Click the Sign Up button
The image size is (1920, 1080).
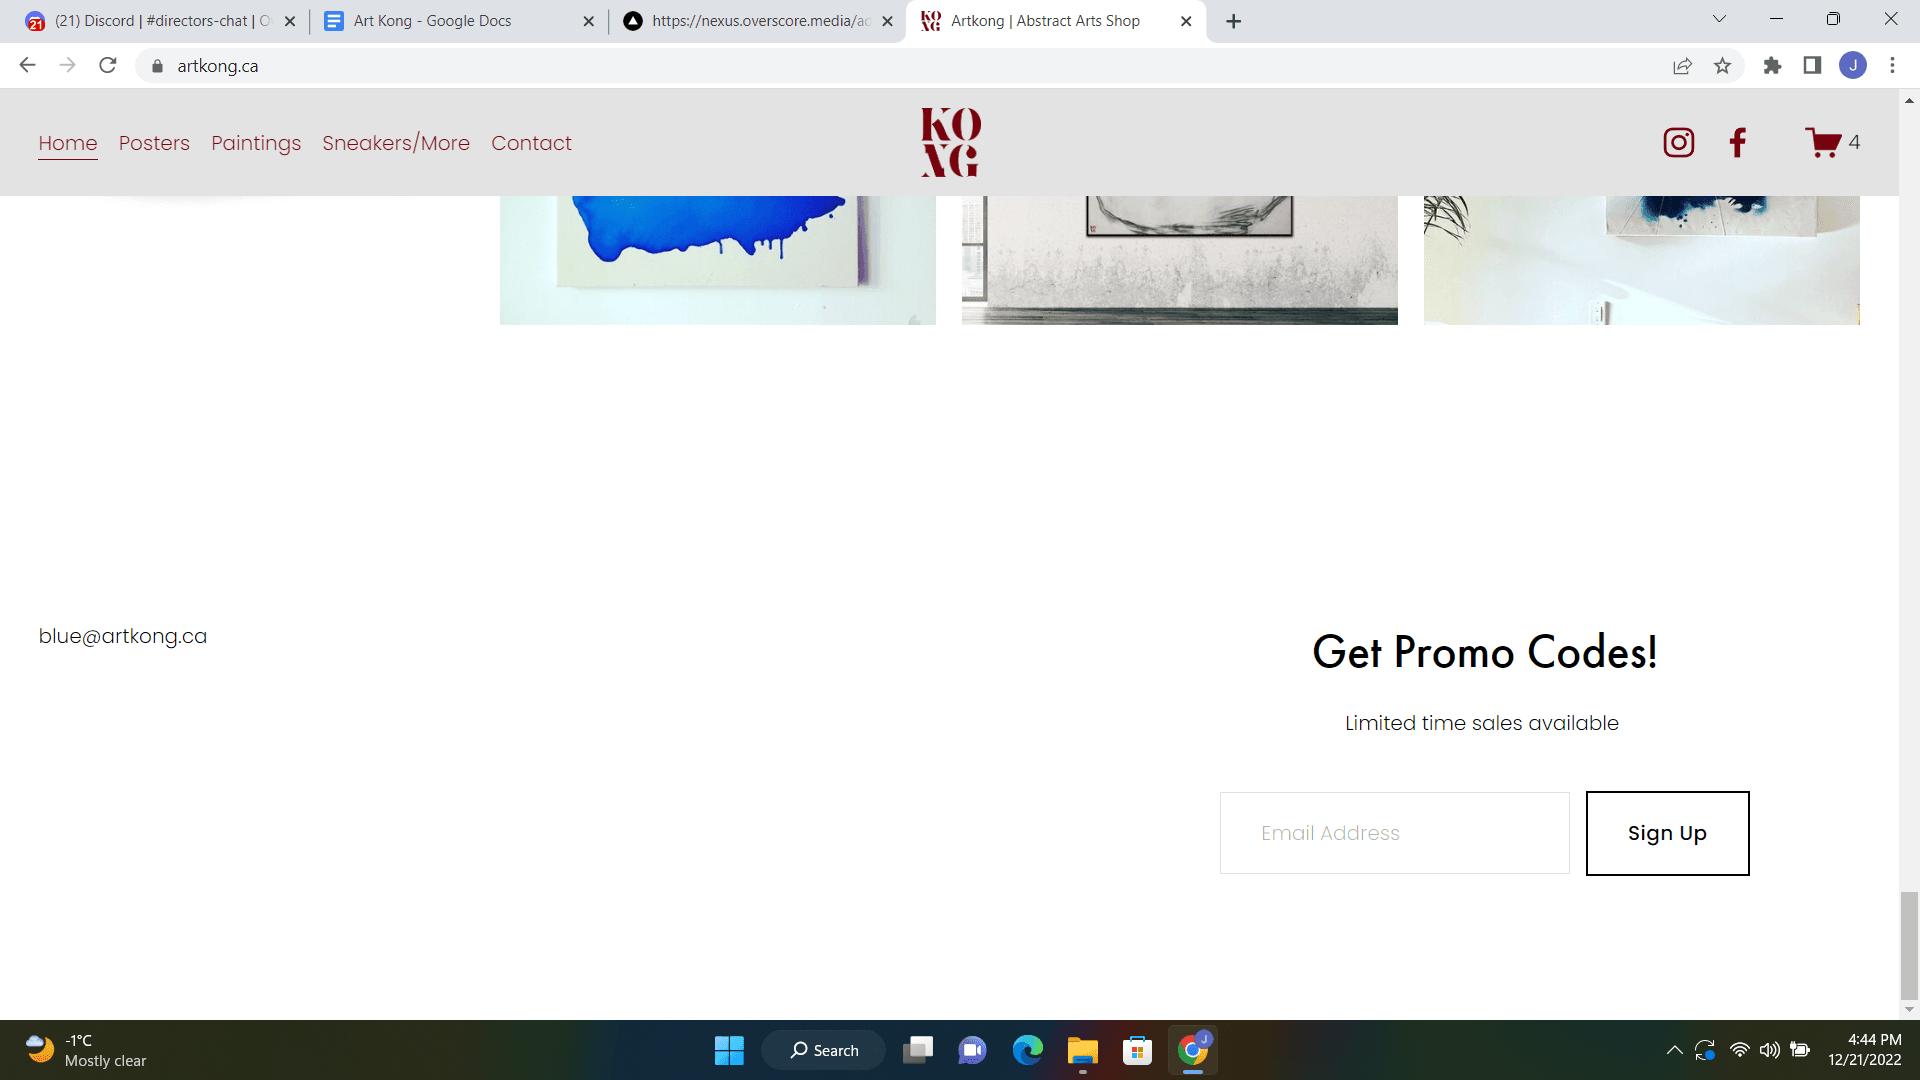1667,832
